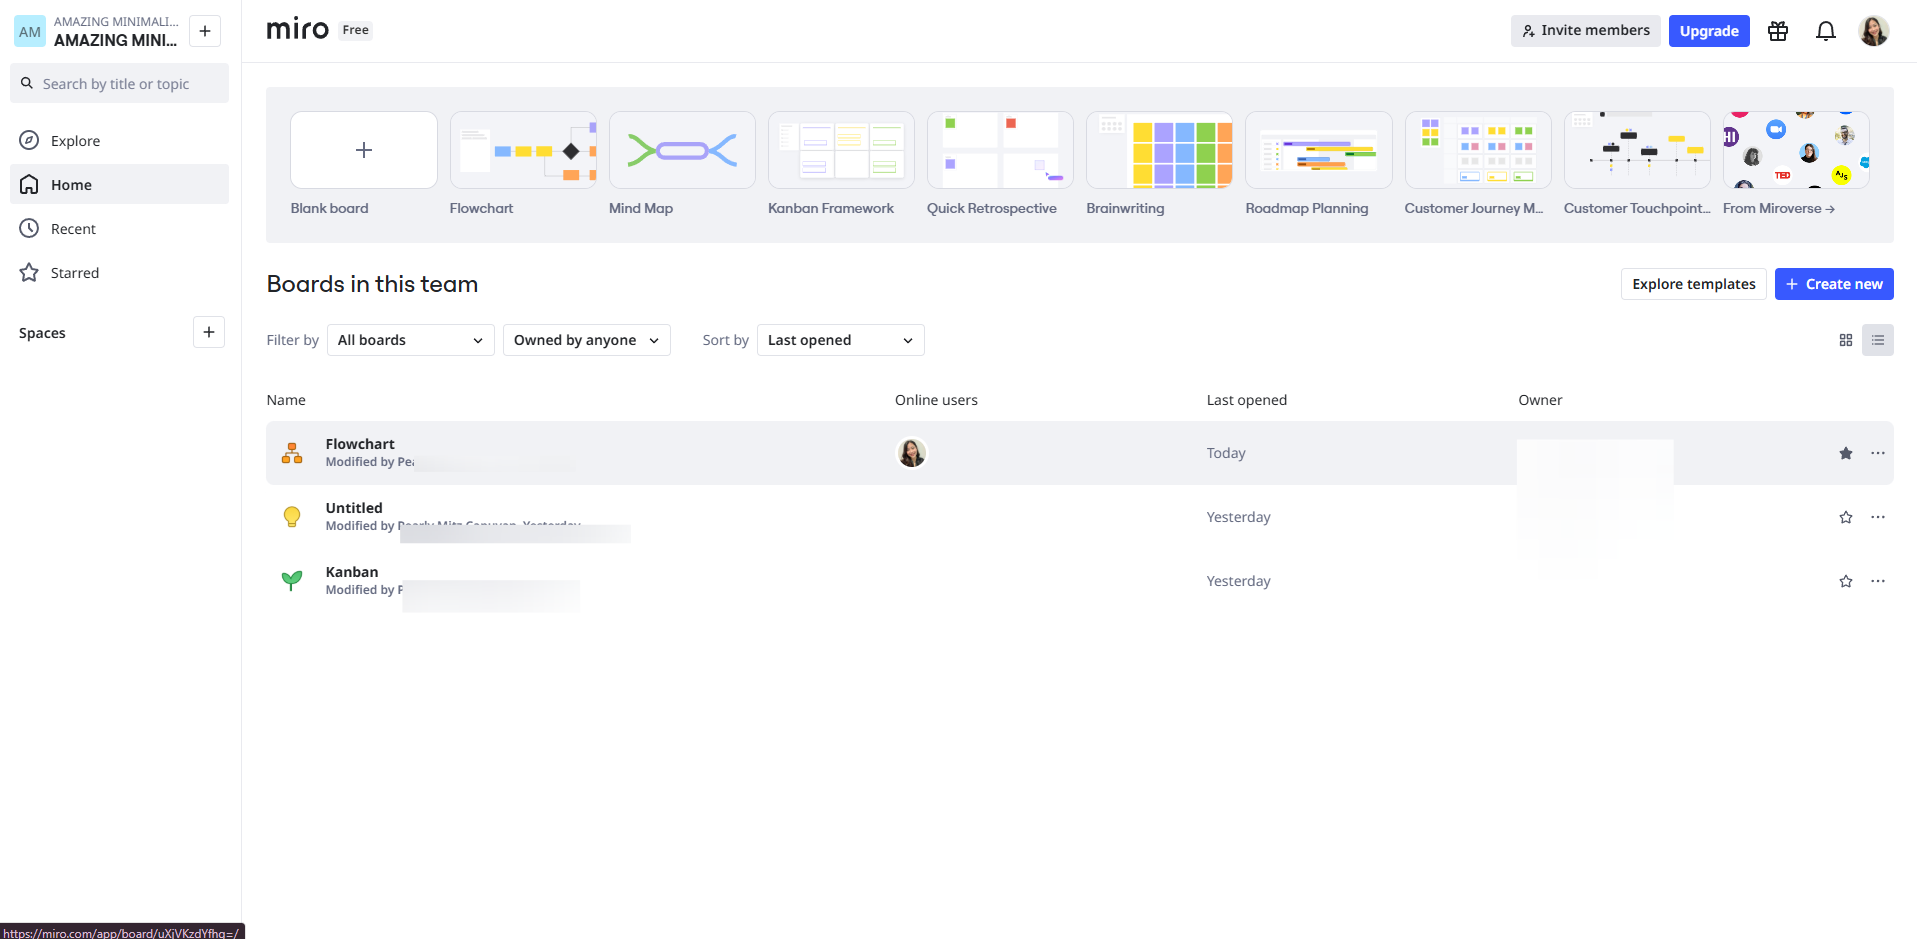1917x939 pixels.
Task: Click the Untitled board lightbulb icon
Action: 292,517
